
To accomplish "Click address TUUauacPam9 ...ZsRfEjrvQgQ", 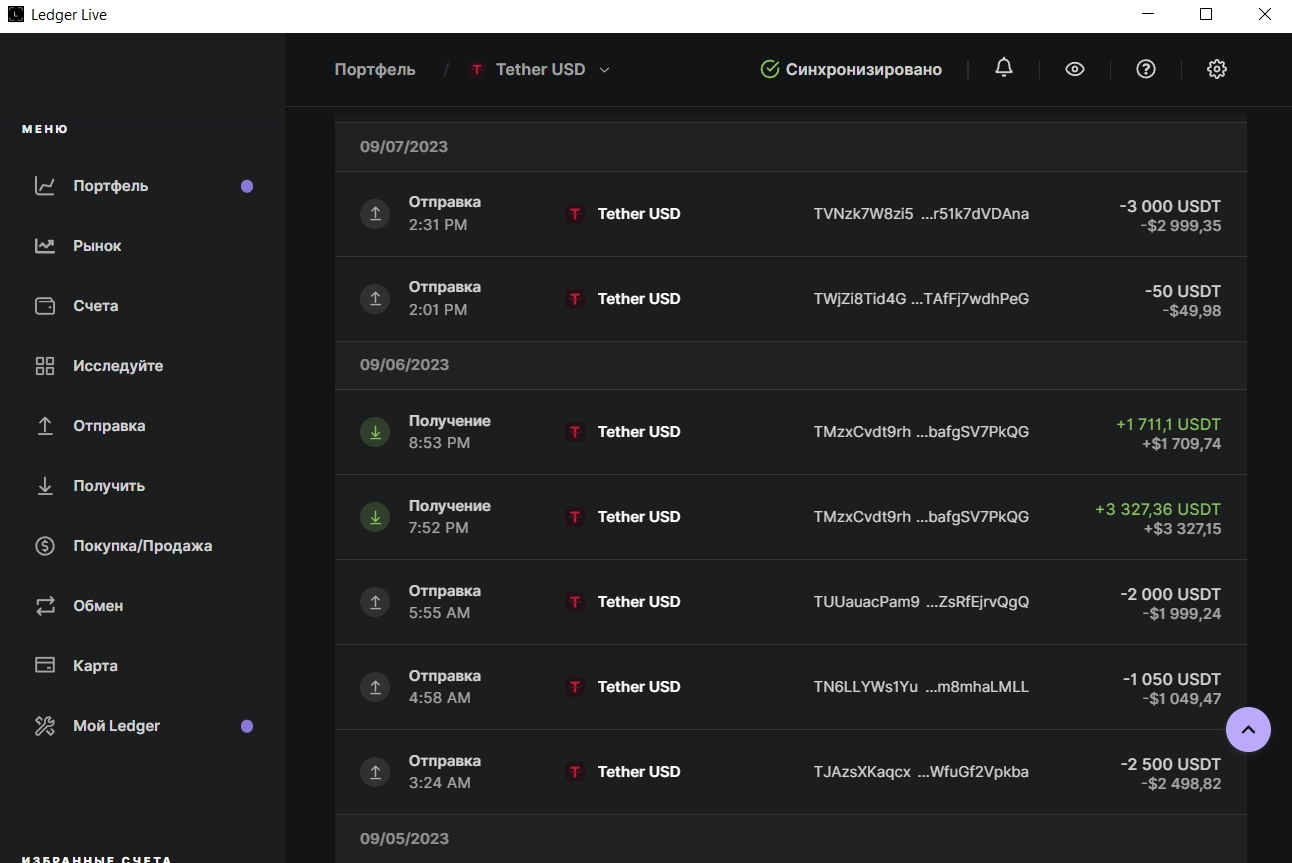I will click(x=921, y=602).
